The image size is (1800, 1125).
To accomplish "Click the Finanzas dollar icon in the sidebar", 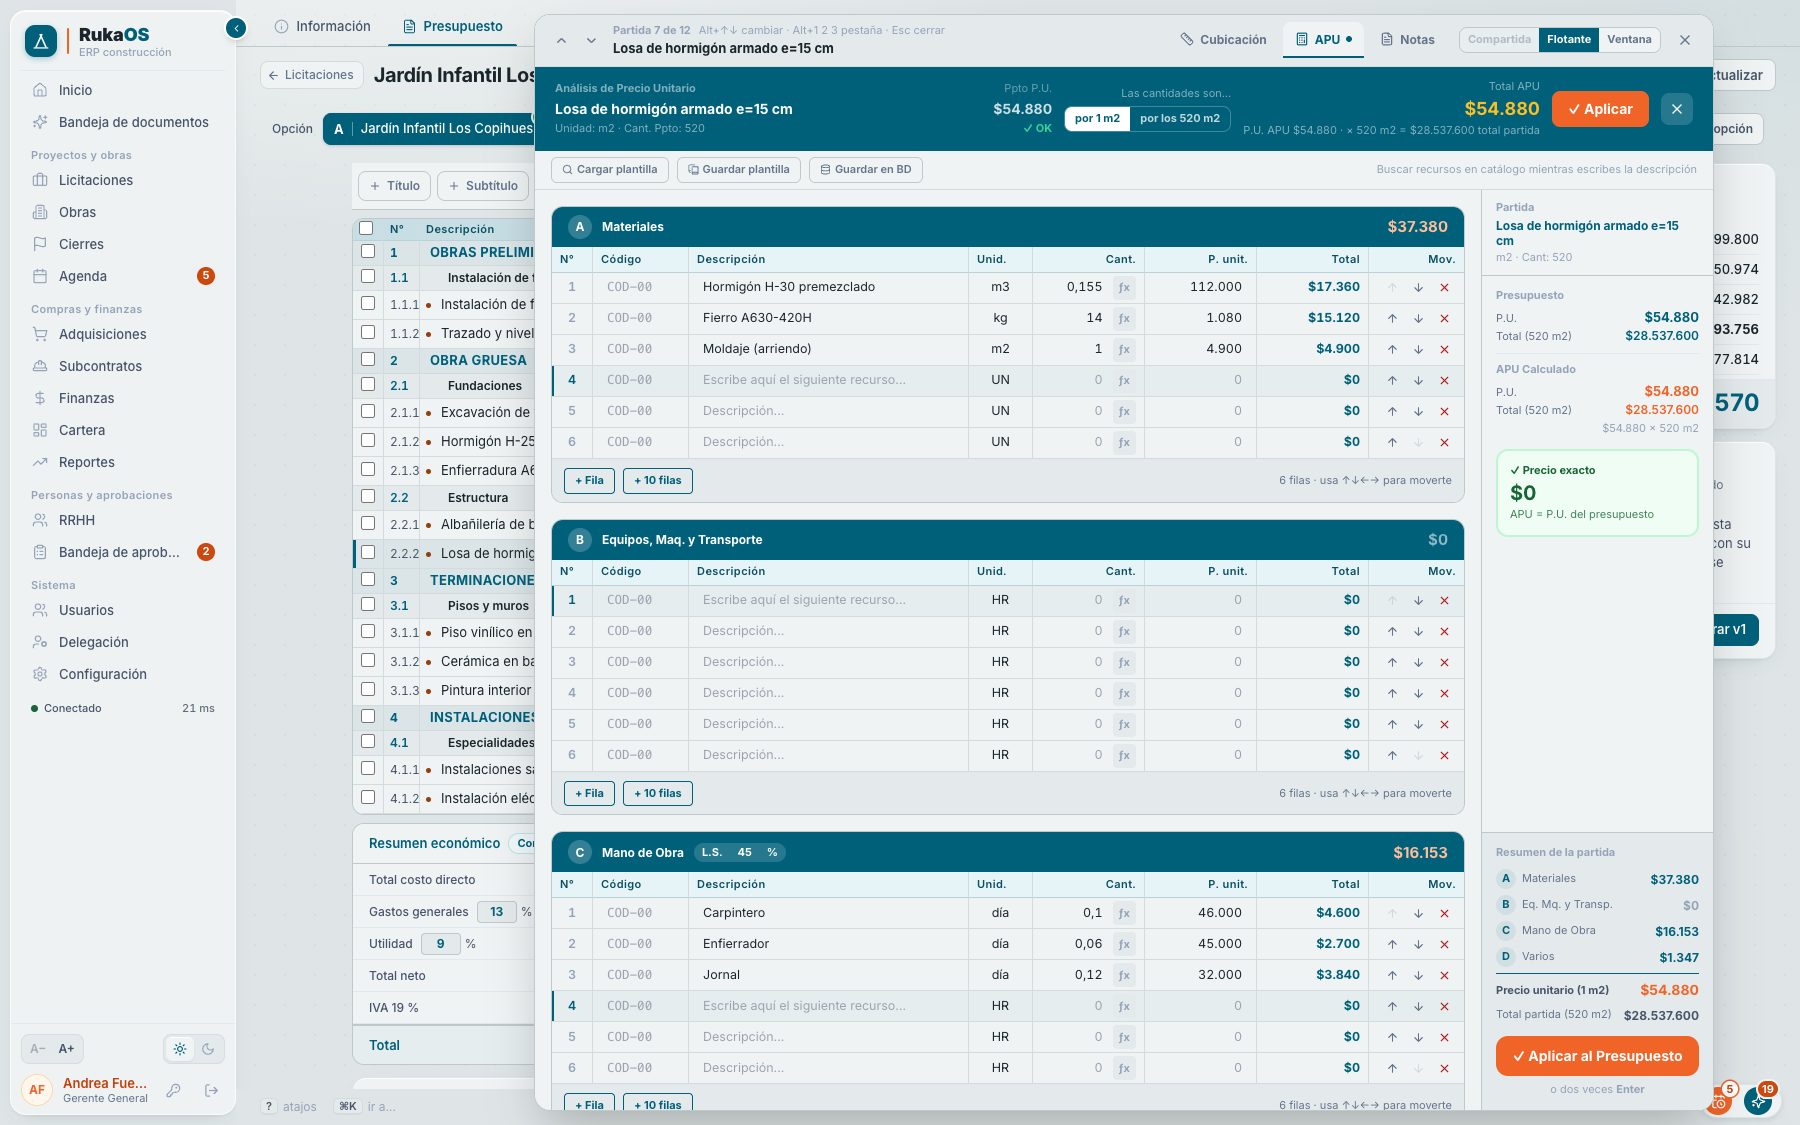I will pos(40,398).
